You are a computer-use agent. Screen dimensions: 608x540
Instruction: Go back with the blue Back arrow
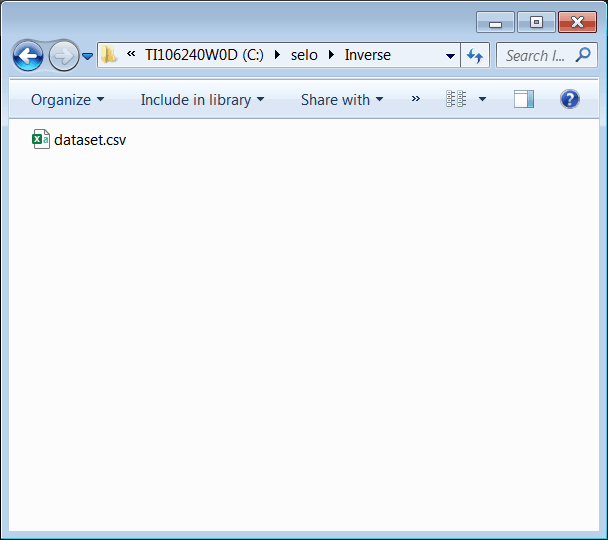[x=28, y=56]
